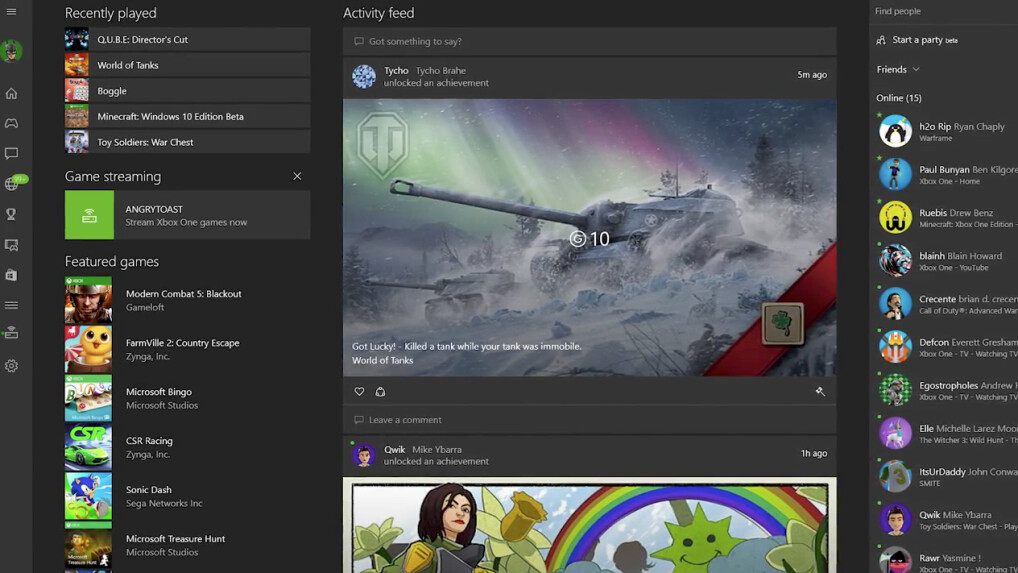Image resolution: width=1018 pixels, height=573 pixels.
Task: Like Tycho's achievement post with heart
Action: pyautogui.click(x=359, y=392)
